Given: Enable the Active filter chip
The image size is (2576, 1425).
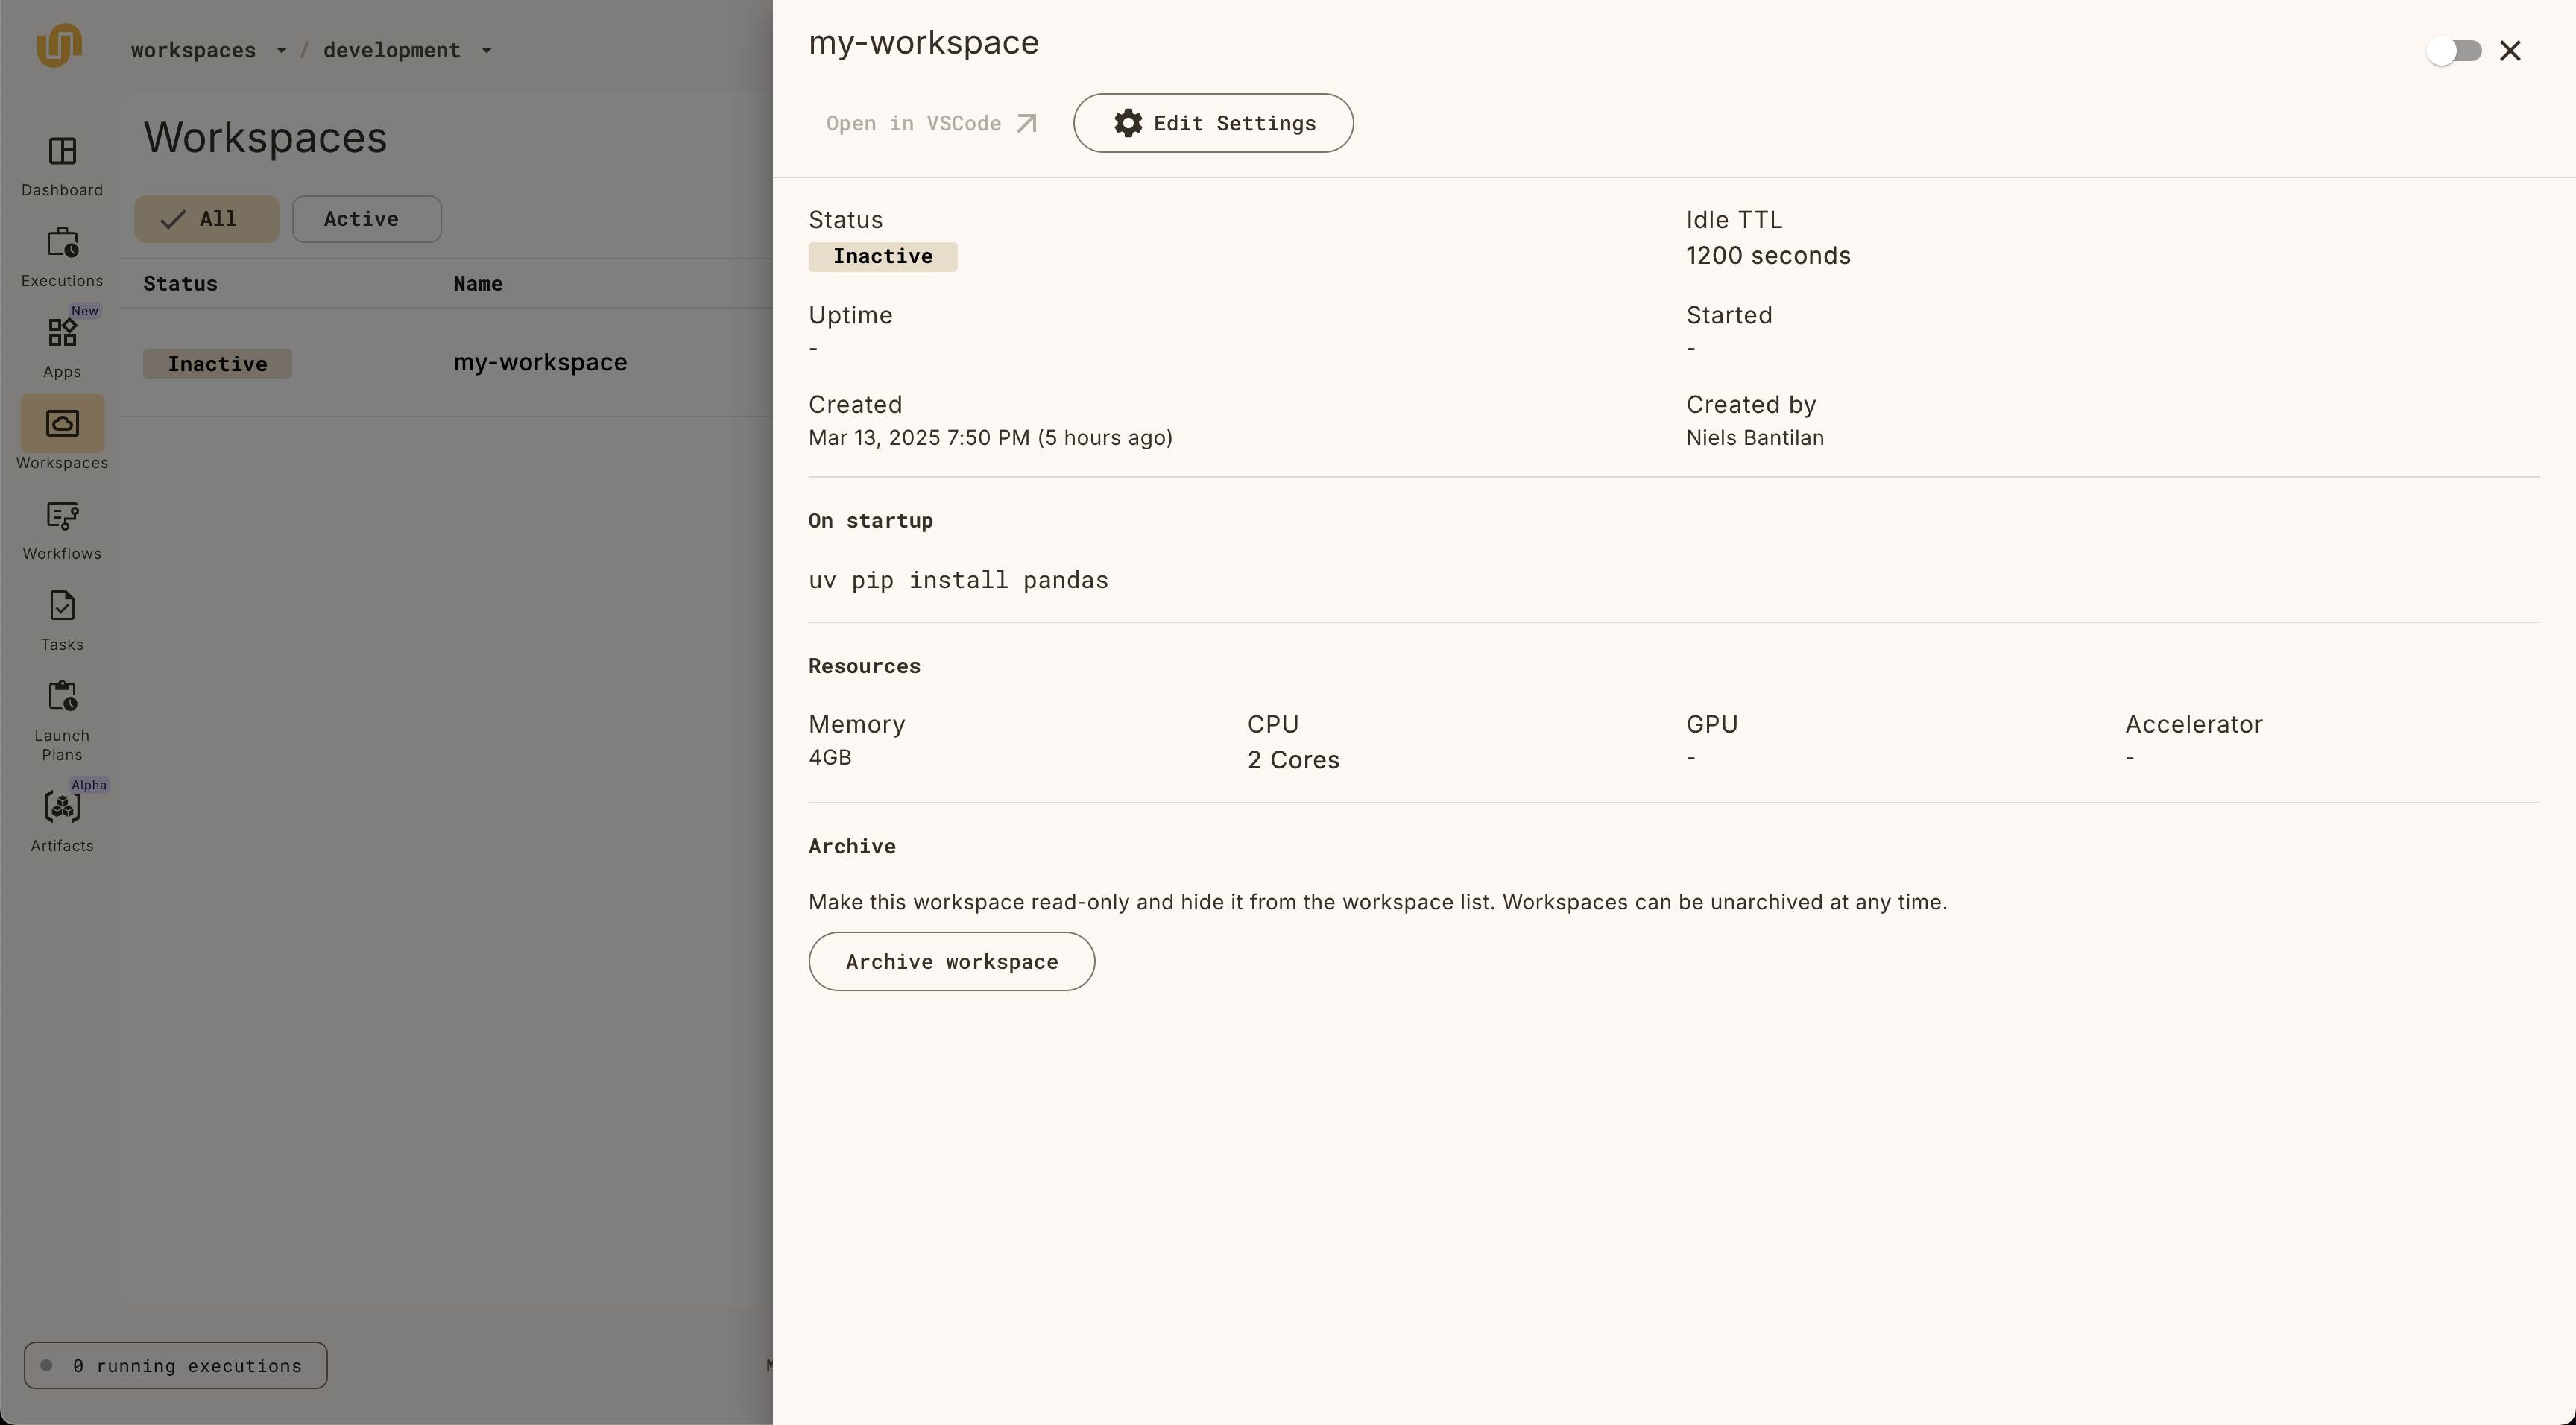Looking at the screenshot, I should click(x=366, y=219).
